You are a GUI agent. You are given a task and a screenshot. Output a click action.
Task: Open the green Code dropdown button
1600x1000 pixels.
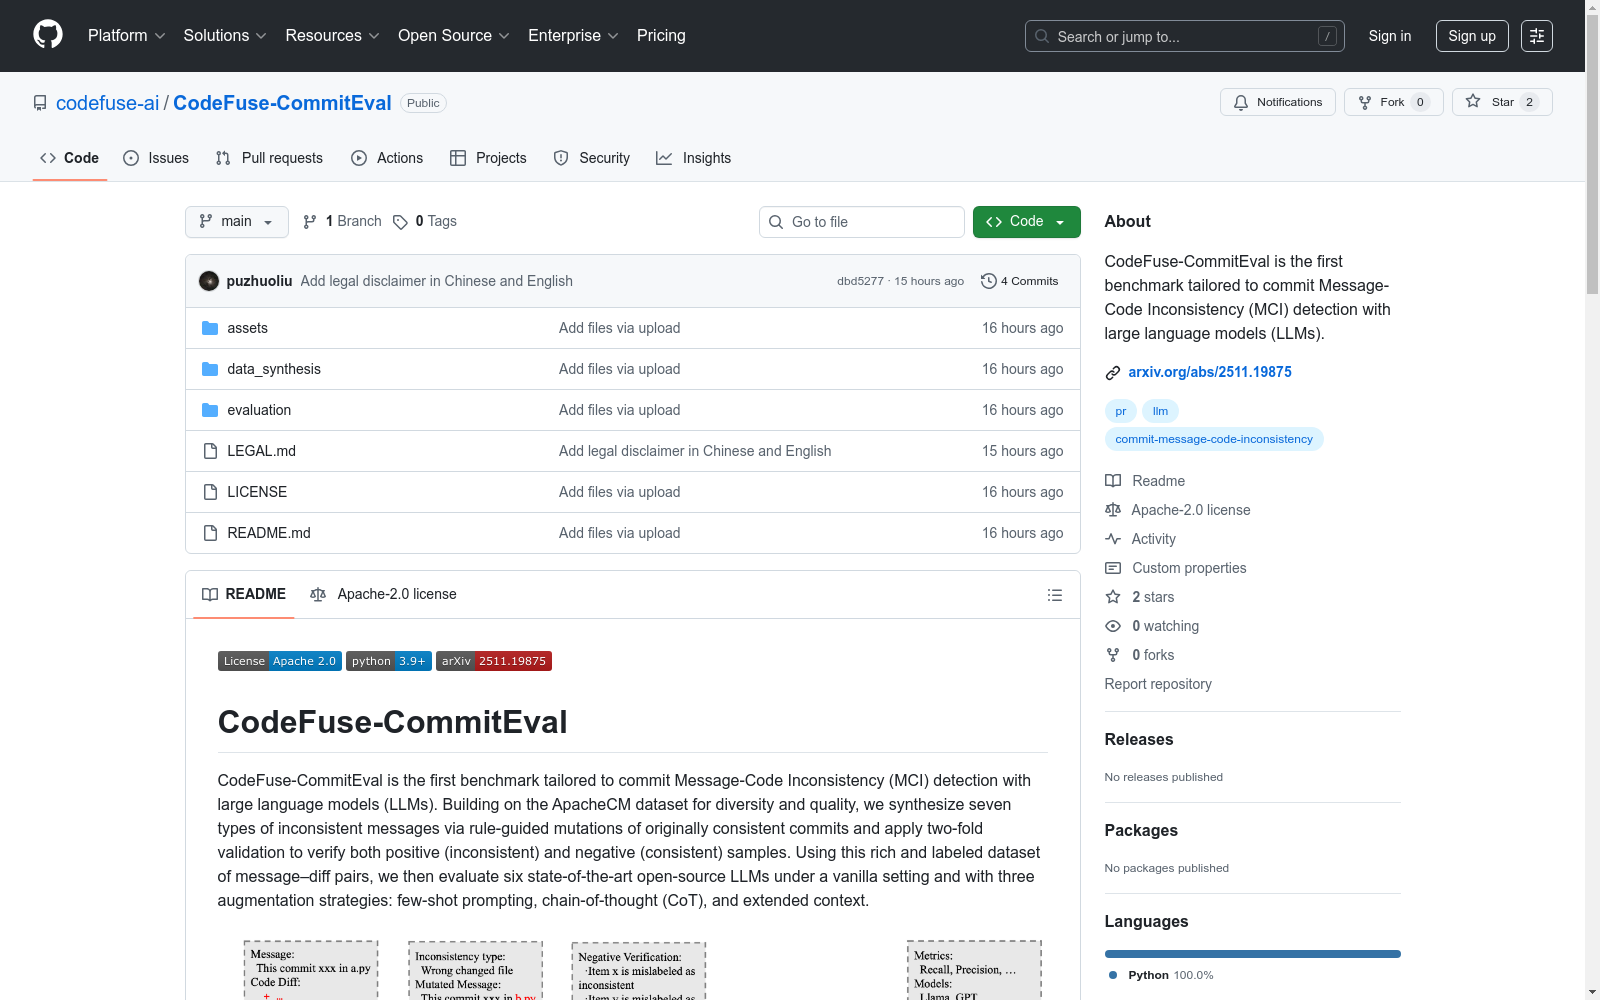click(1027, 222)
